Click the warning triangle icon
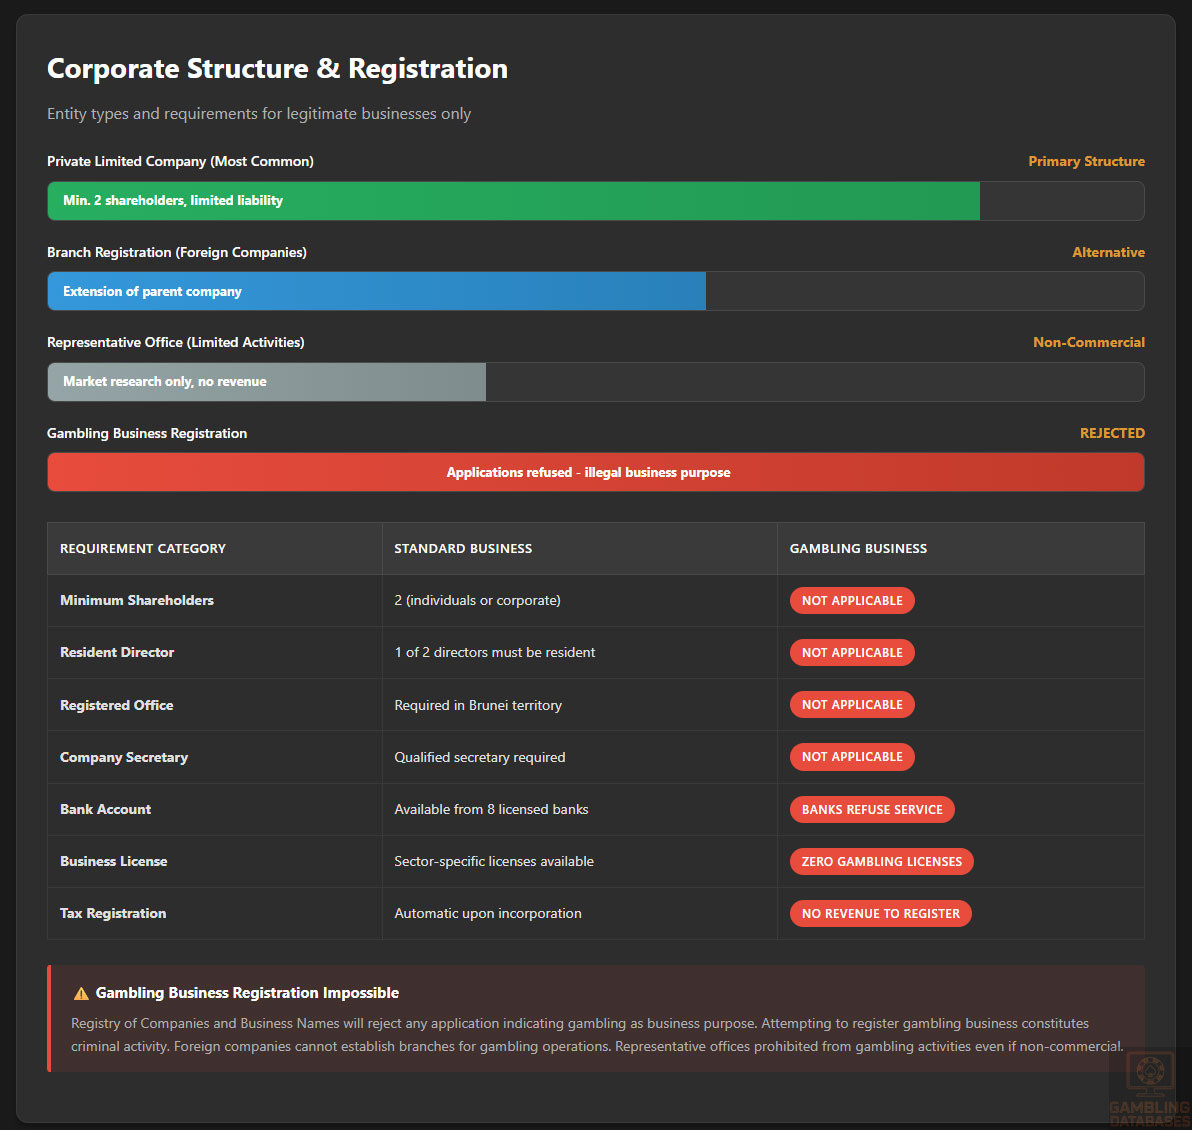Image resolution: width=1192 pixels, height=1130 pixels. [81, 993]
